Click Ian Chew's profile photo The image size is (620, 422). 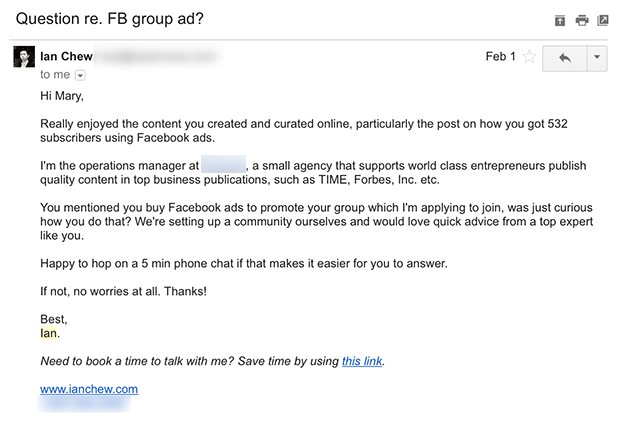[x=24, y=57]
